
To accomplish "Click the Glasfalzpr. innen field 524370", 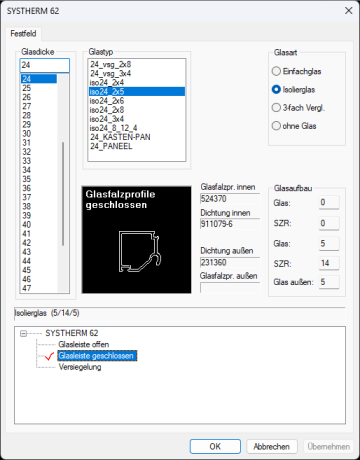I will pos(230,199).
